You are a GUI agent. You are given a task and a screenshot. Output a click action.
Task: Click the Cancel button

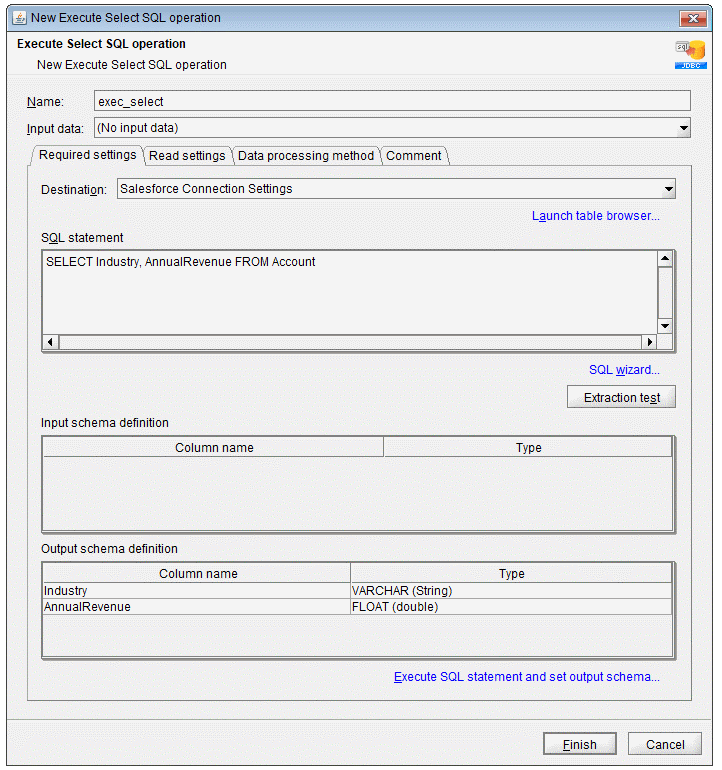coord(664,744)
